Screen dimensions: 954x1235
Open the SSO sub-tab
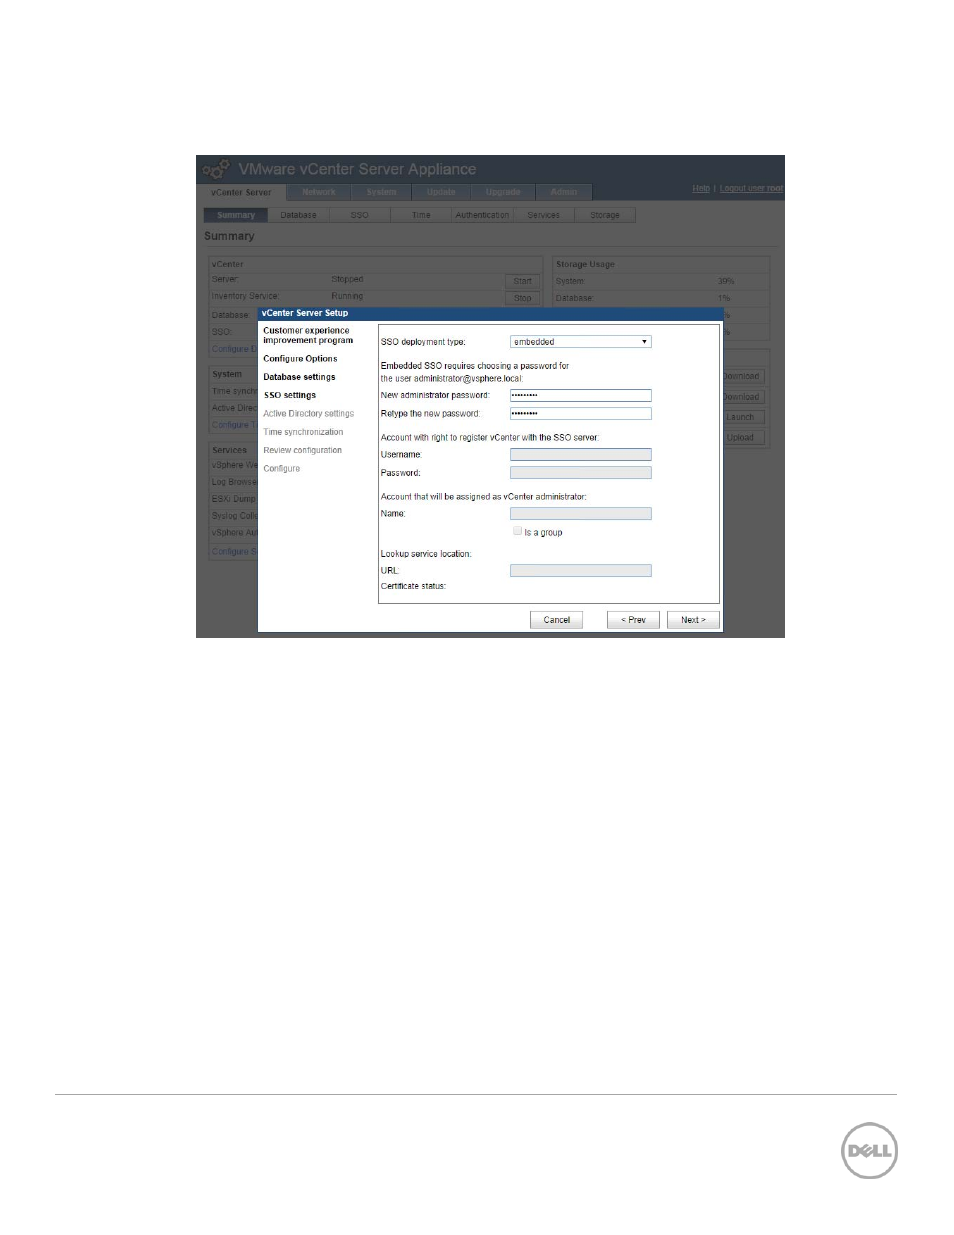coord(359,215)
